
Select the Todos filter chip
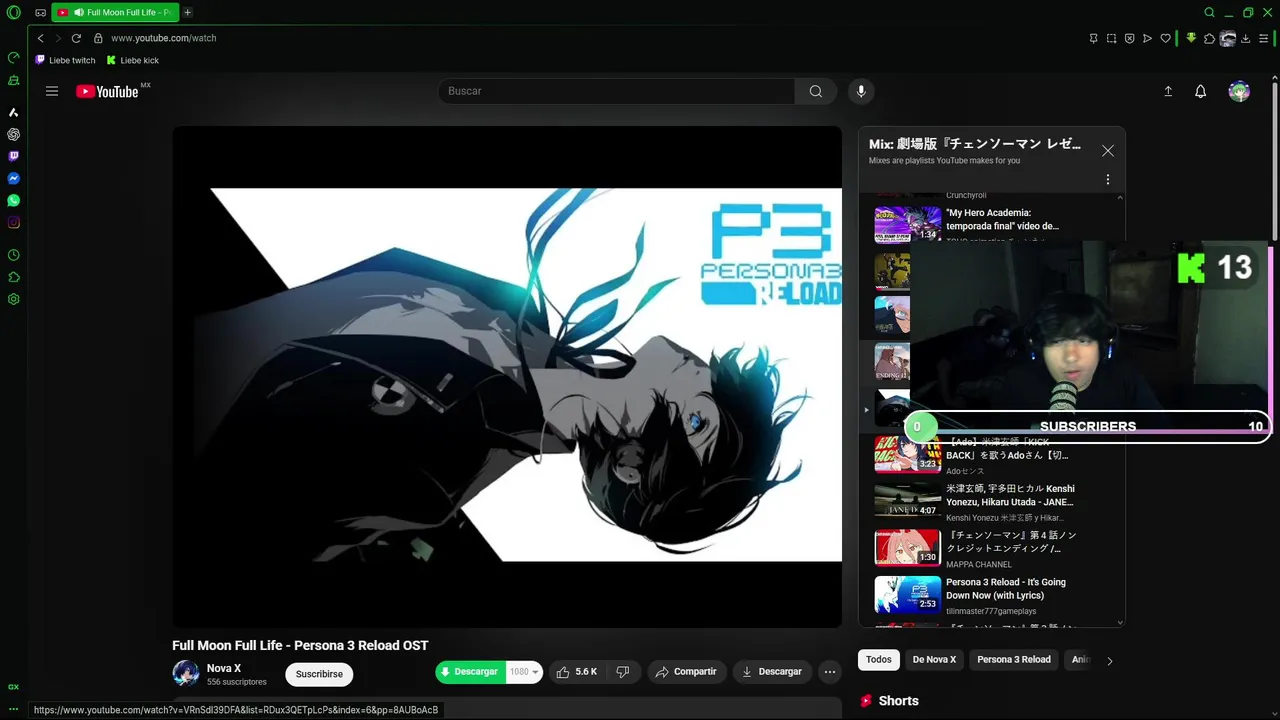pyautogui.click(x=879, y=660)
